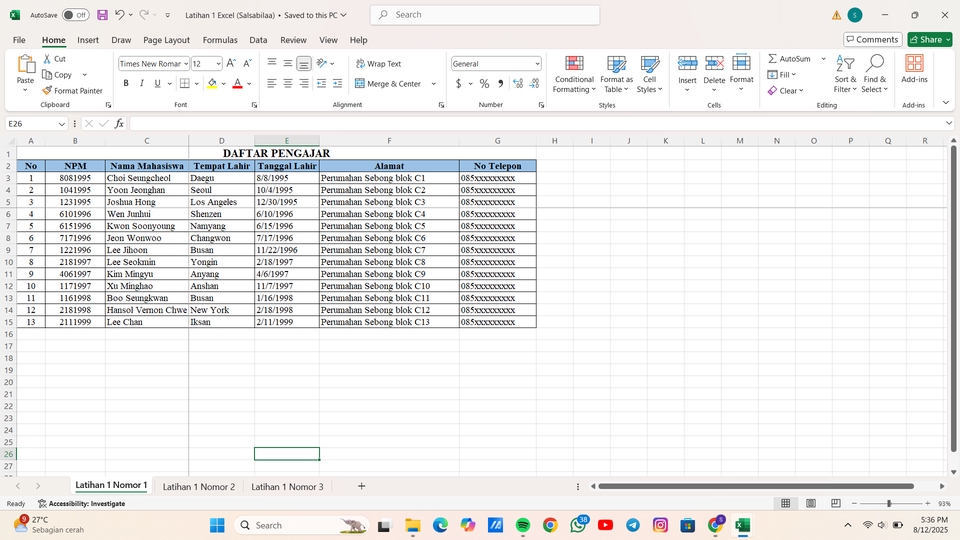The height and width of the screenshot is (540, 960).
Task: Click the formula bar input
Action: pyautogui.click(x=536, y=124)
